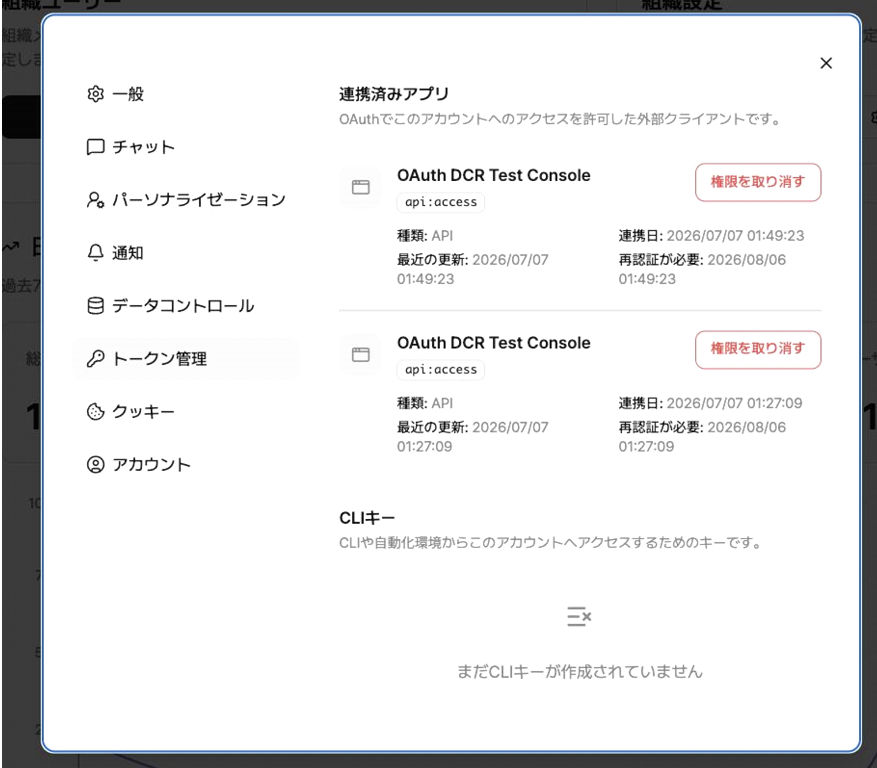The height and width of the screenshot is (768, 877).
Task: Click the first OAuth DCR Test Console title
Action: pyautogui.click(x=494, y=175)
